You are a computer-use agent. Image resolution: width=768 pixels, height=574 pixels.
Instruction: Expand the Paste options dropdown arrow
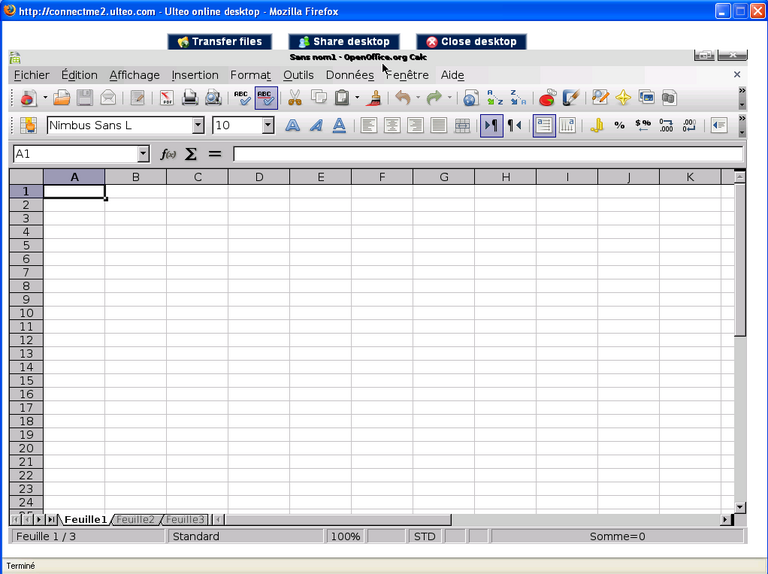[x=357, y=97]
